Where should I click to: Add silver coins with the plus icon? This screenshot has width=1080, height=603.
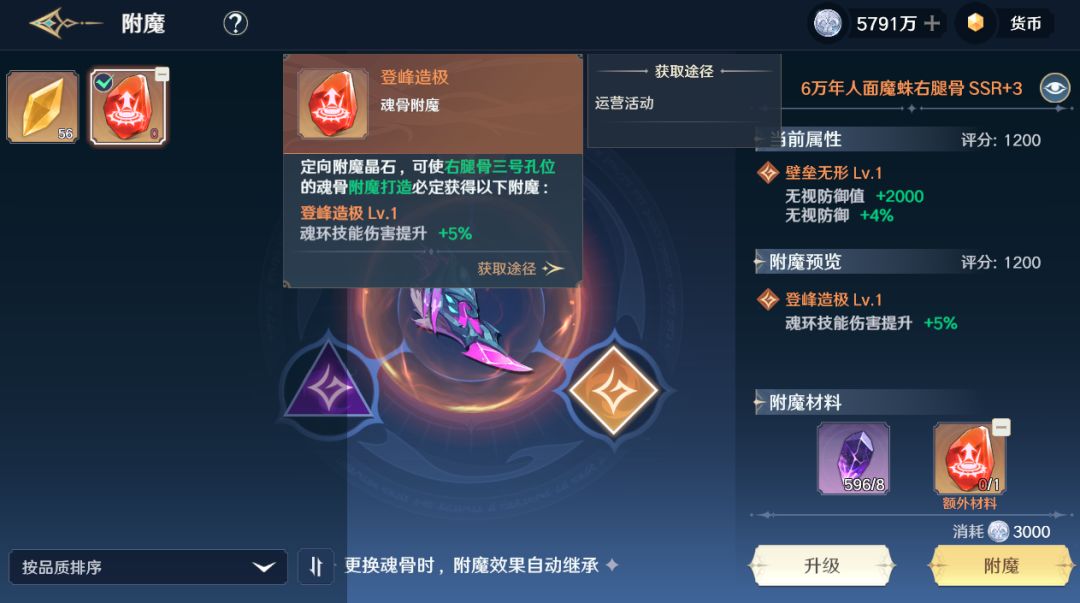(932, 23)
